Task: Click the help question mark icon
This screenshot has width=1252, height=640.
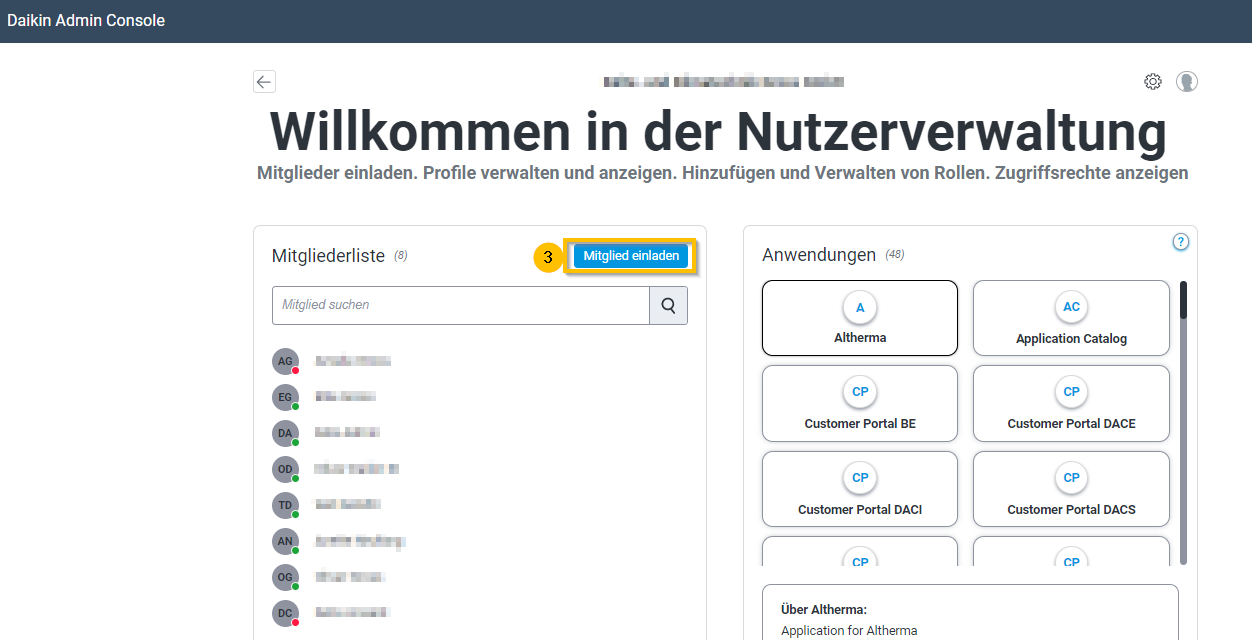Action: pyautogui.click(x=1181, y=242)
